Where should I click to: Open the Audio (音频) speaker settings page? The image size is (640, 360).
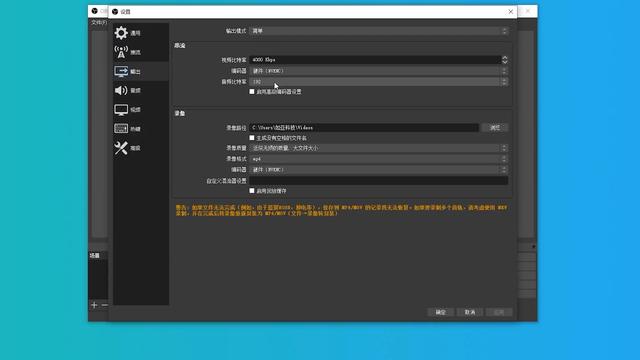[x=140, y=90]
